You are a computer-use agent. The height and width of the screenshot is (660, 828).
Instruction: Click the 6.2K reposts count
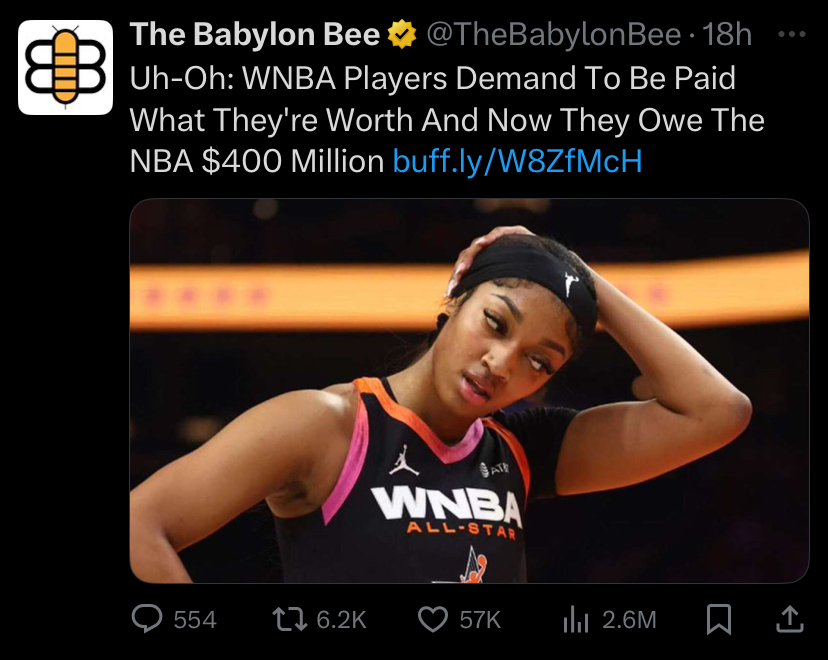[x=341, y=620]
